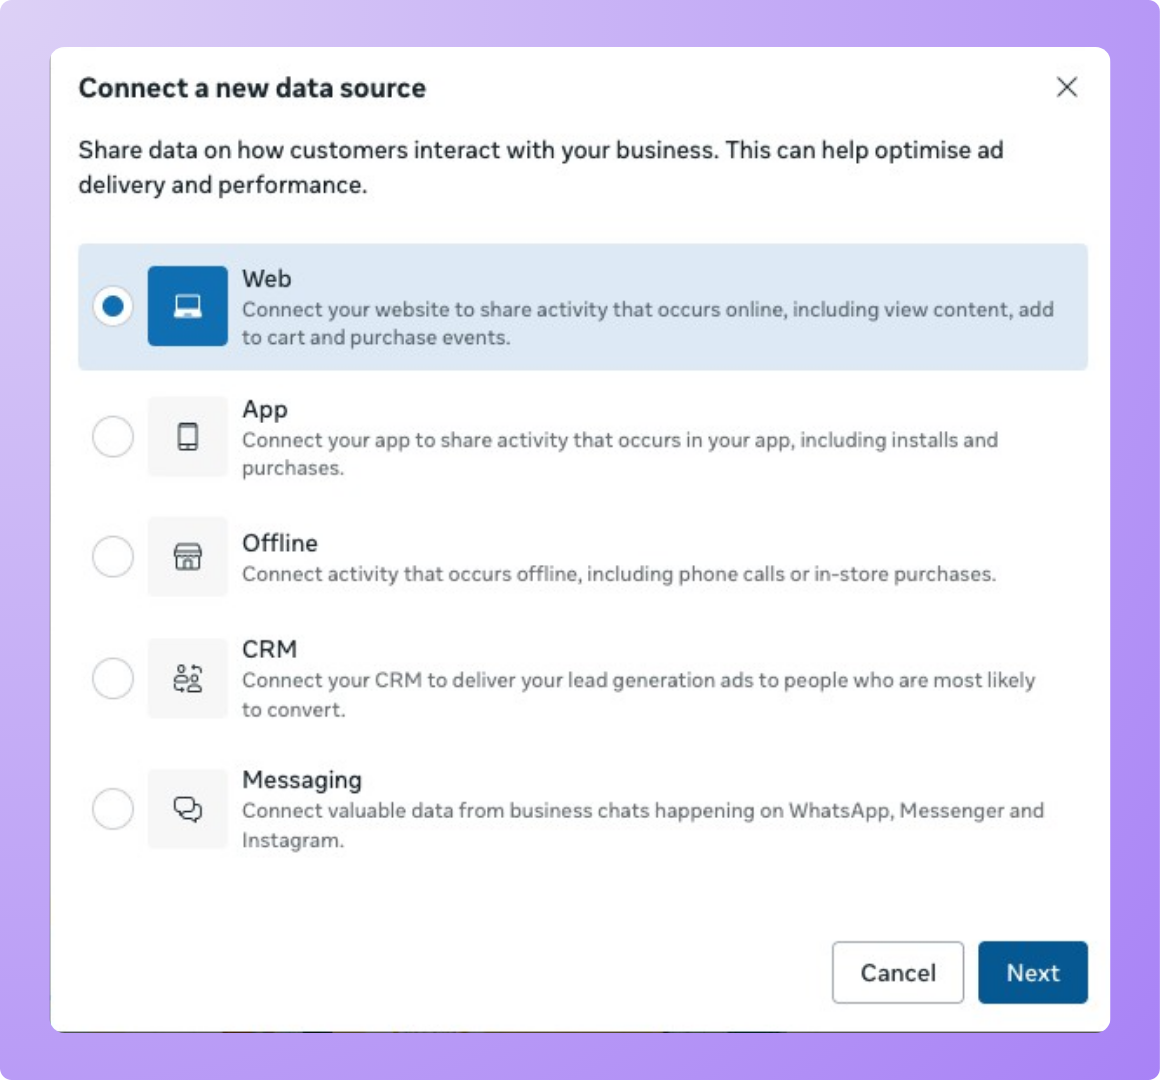1160x1080 pixels.
Task: Click the description about phone calls or in-store purchases
Action: click(618, 574)
